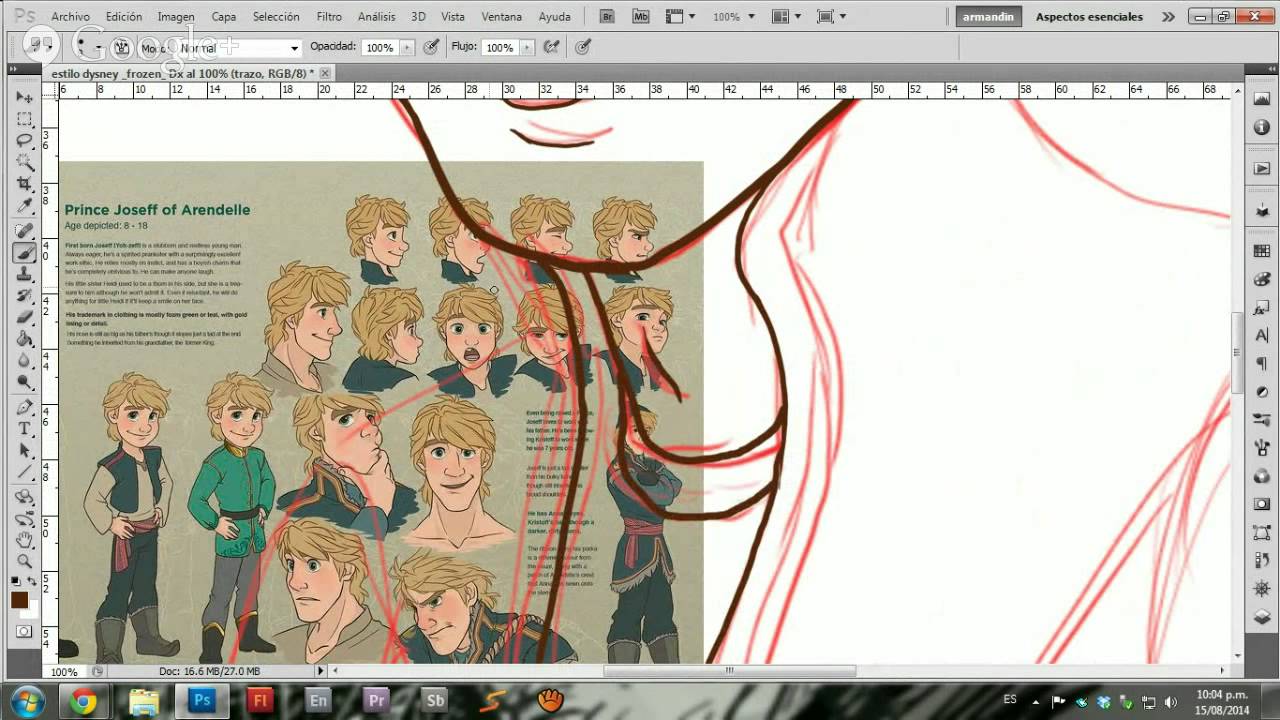Select the Line shape tool
Image resolution: width=1280 pixels, height=720 pixels.
pyautogui.click(x=25, y=472)
